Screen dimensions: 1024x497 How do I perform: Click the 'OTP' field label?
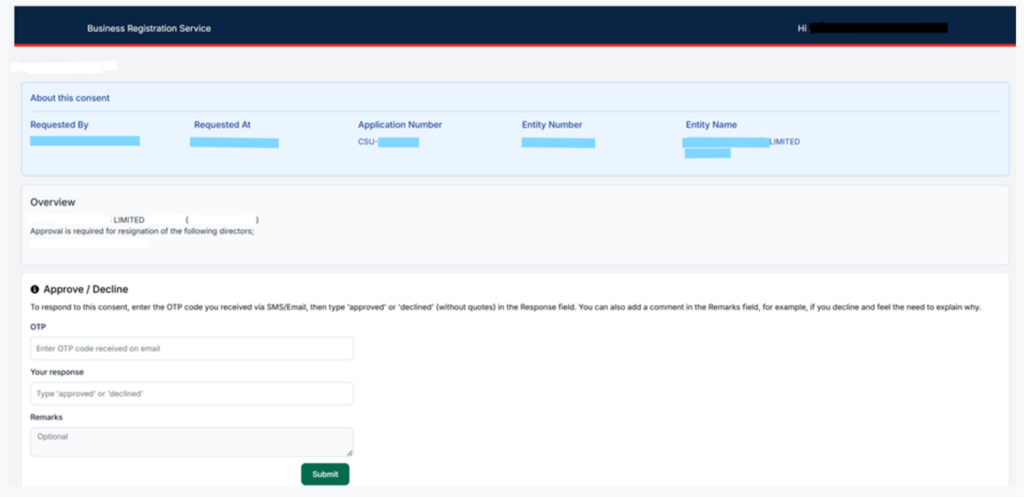point(38,327)
